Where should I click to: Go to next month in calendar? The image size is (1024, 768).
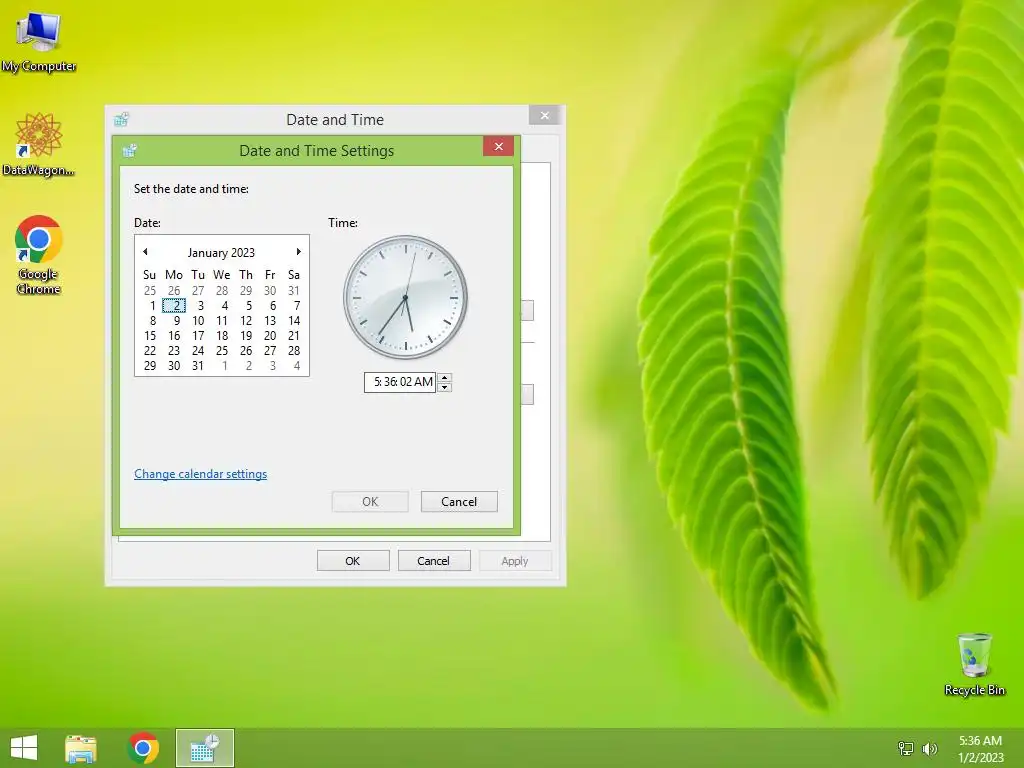298,251
